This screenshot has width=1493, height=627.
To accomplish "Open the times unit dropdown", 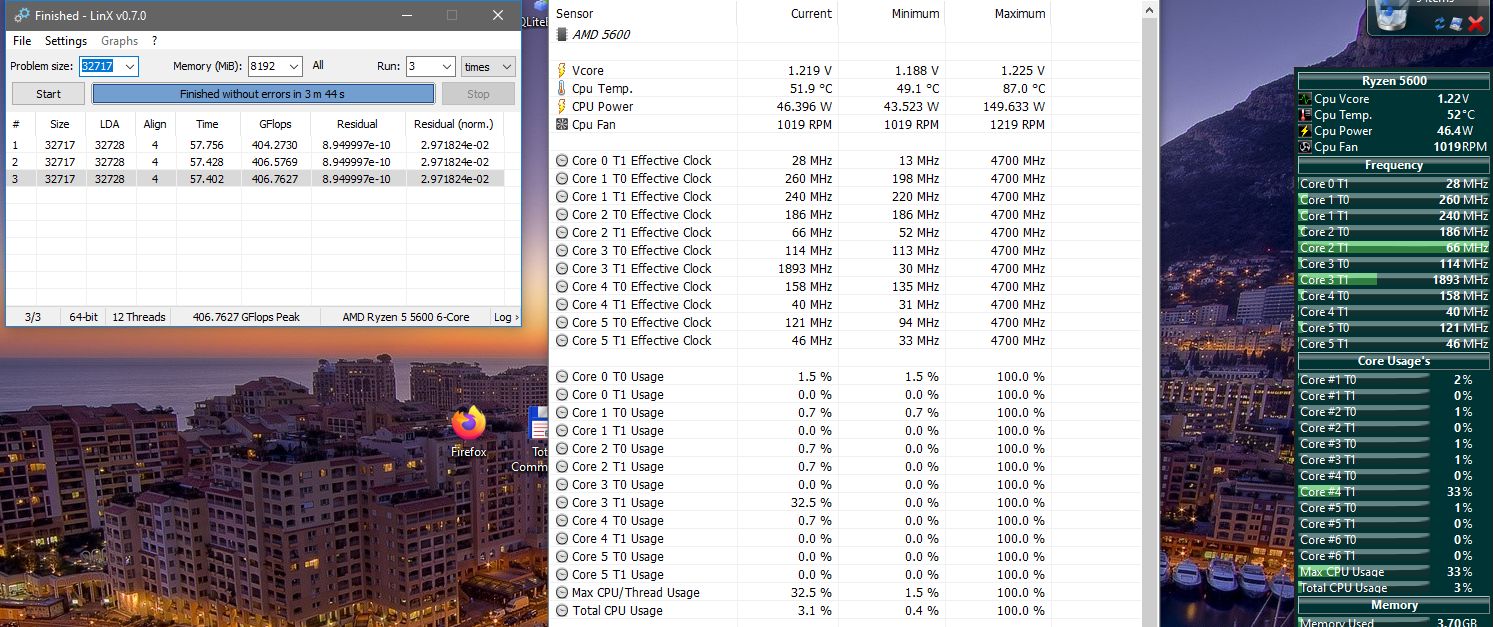I will click(x=488, y=66).
